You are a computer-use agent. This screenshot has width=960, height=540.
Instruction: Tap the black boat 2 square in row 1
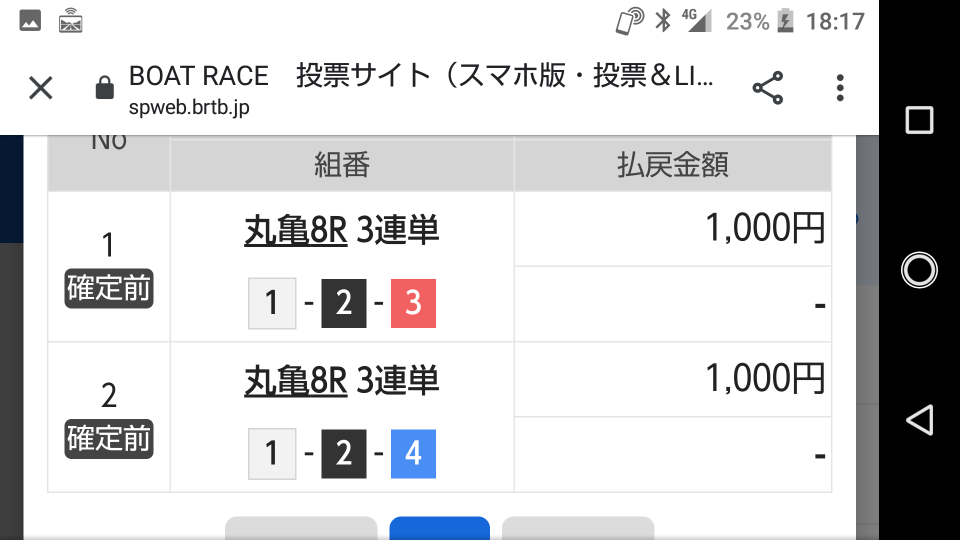coord(344,304)
